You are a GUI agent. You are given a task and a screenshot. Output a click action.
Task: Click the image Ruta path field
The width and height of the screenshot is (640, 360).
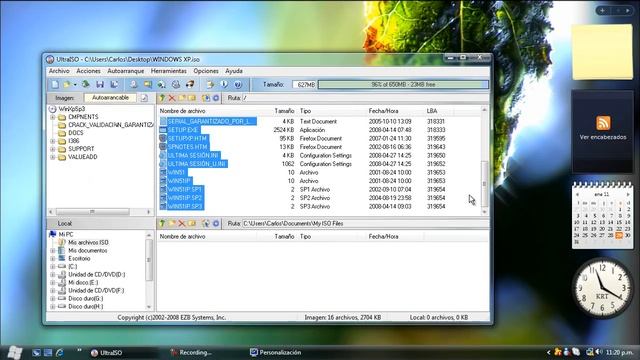[365, 98]
